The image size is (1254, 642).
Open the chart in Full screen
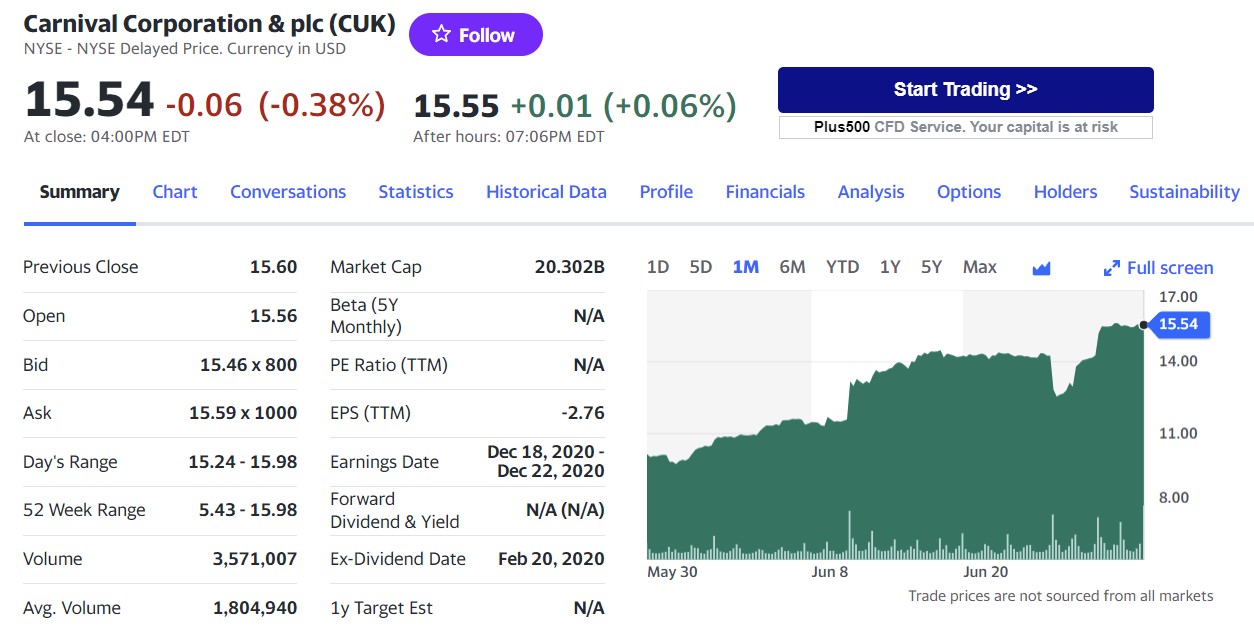[1158, 268]
